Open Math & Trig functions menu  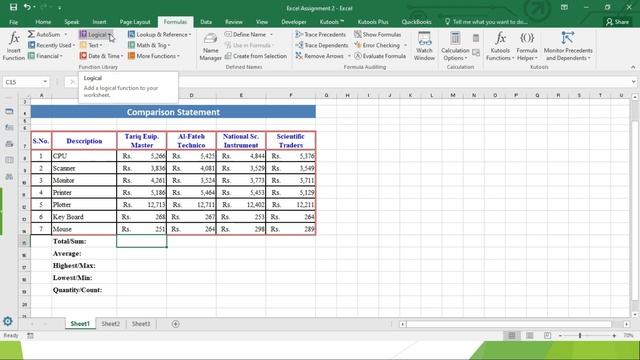[149, 45]
